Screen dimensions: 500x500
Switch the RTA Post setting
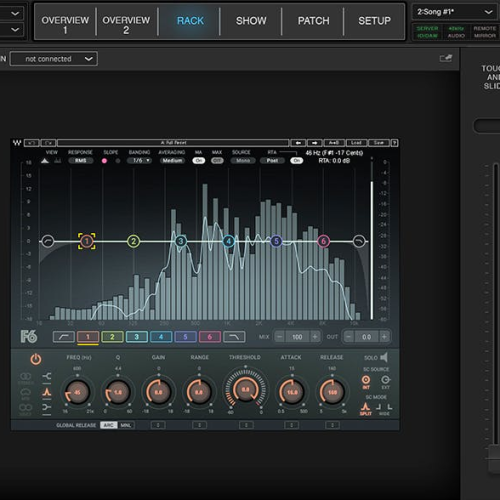click(x=272, y=161)
